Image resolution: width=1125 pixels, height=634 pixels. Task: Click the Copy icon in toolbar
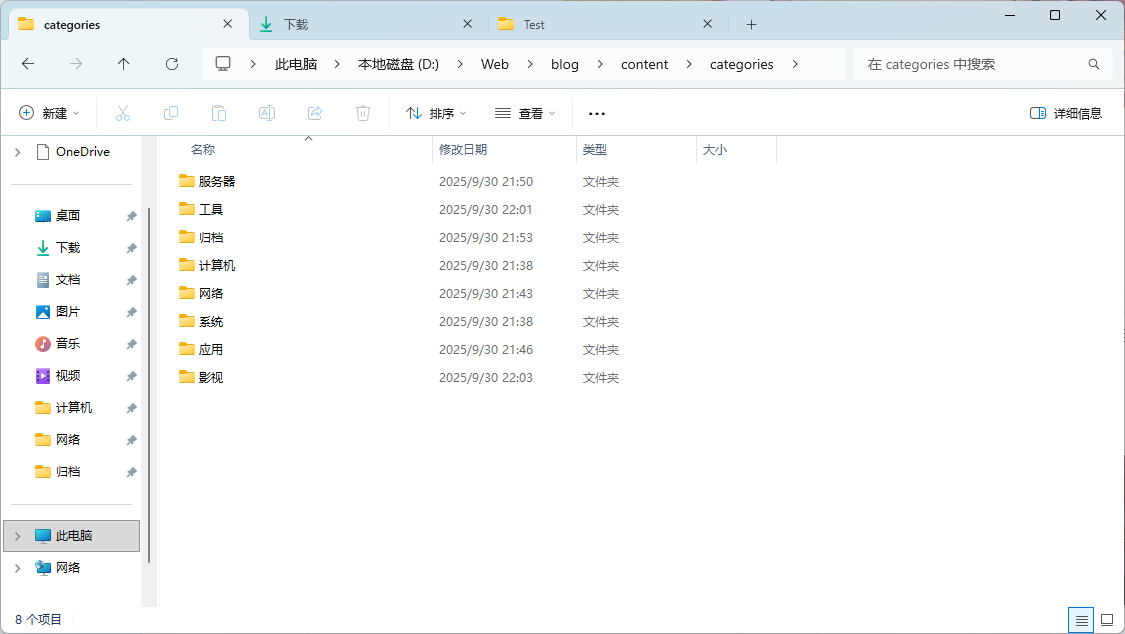pyautogui.click(x=171, y=114)
